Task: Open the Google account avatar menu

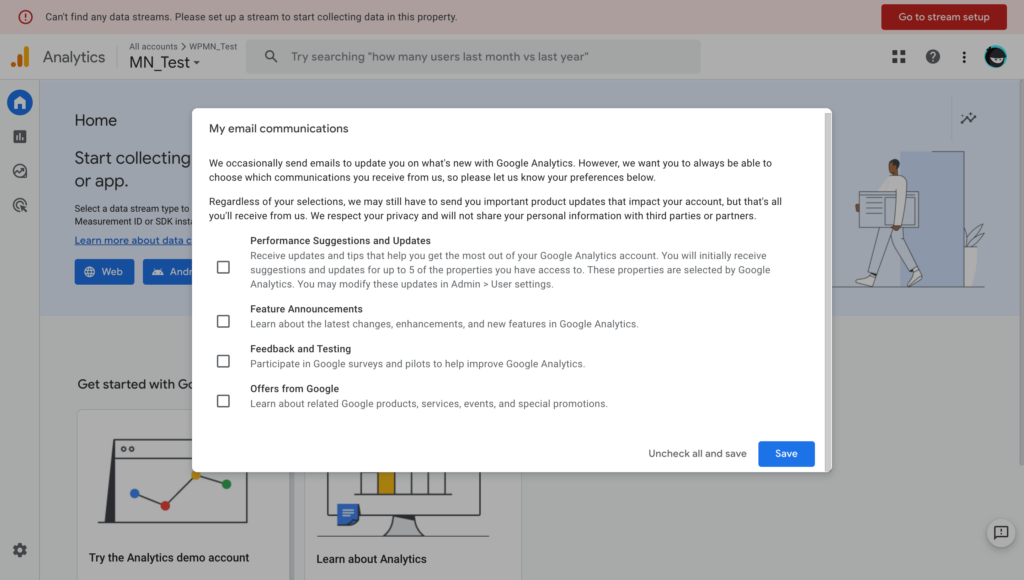Action: [x=995, y=56]
